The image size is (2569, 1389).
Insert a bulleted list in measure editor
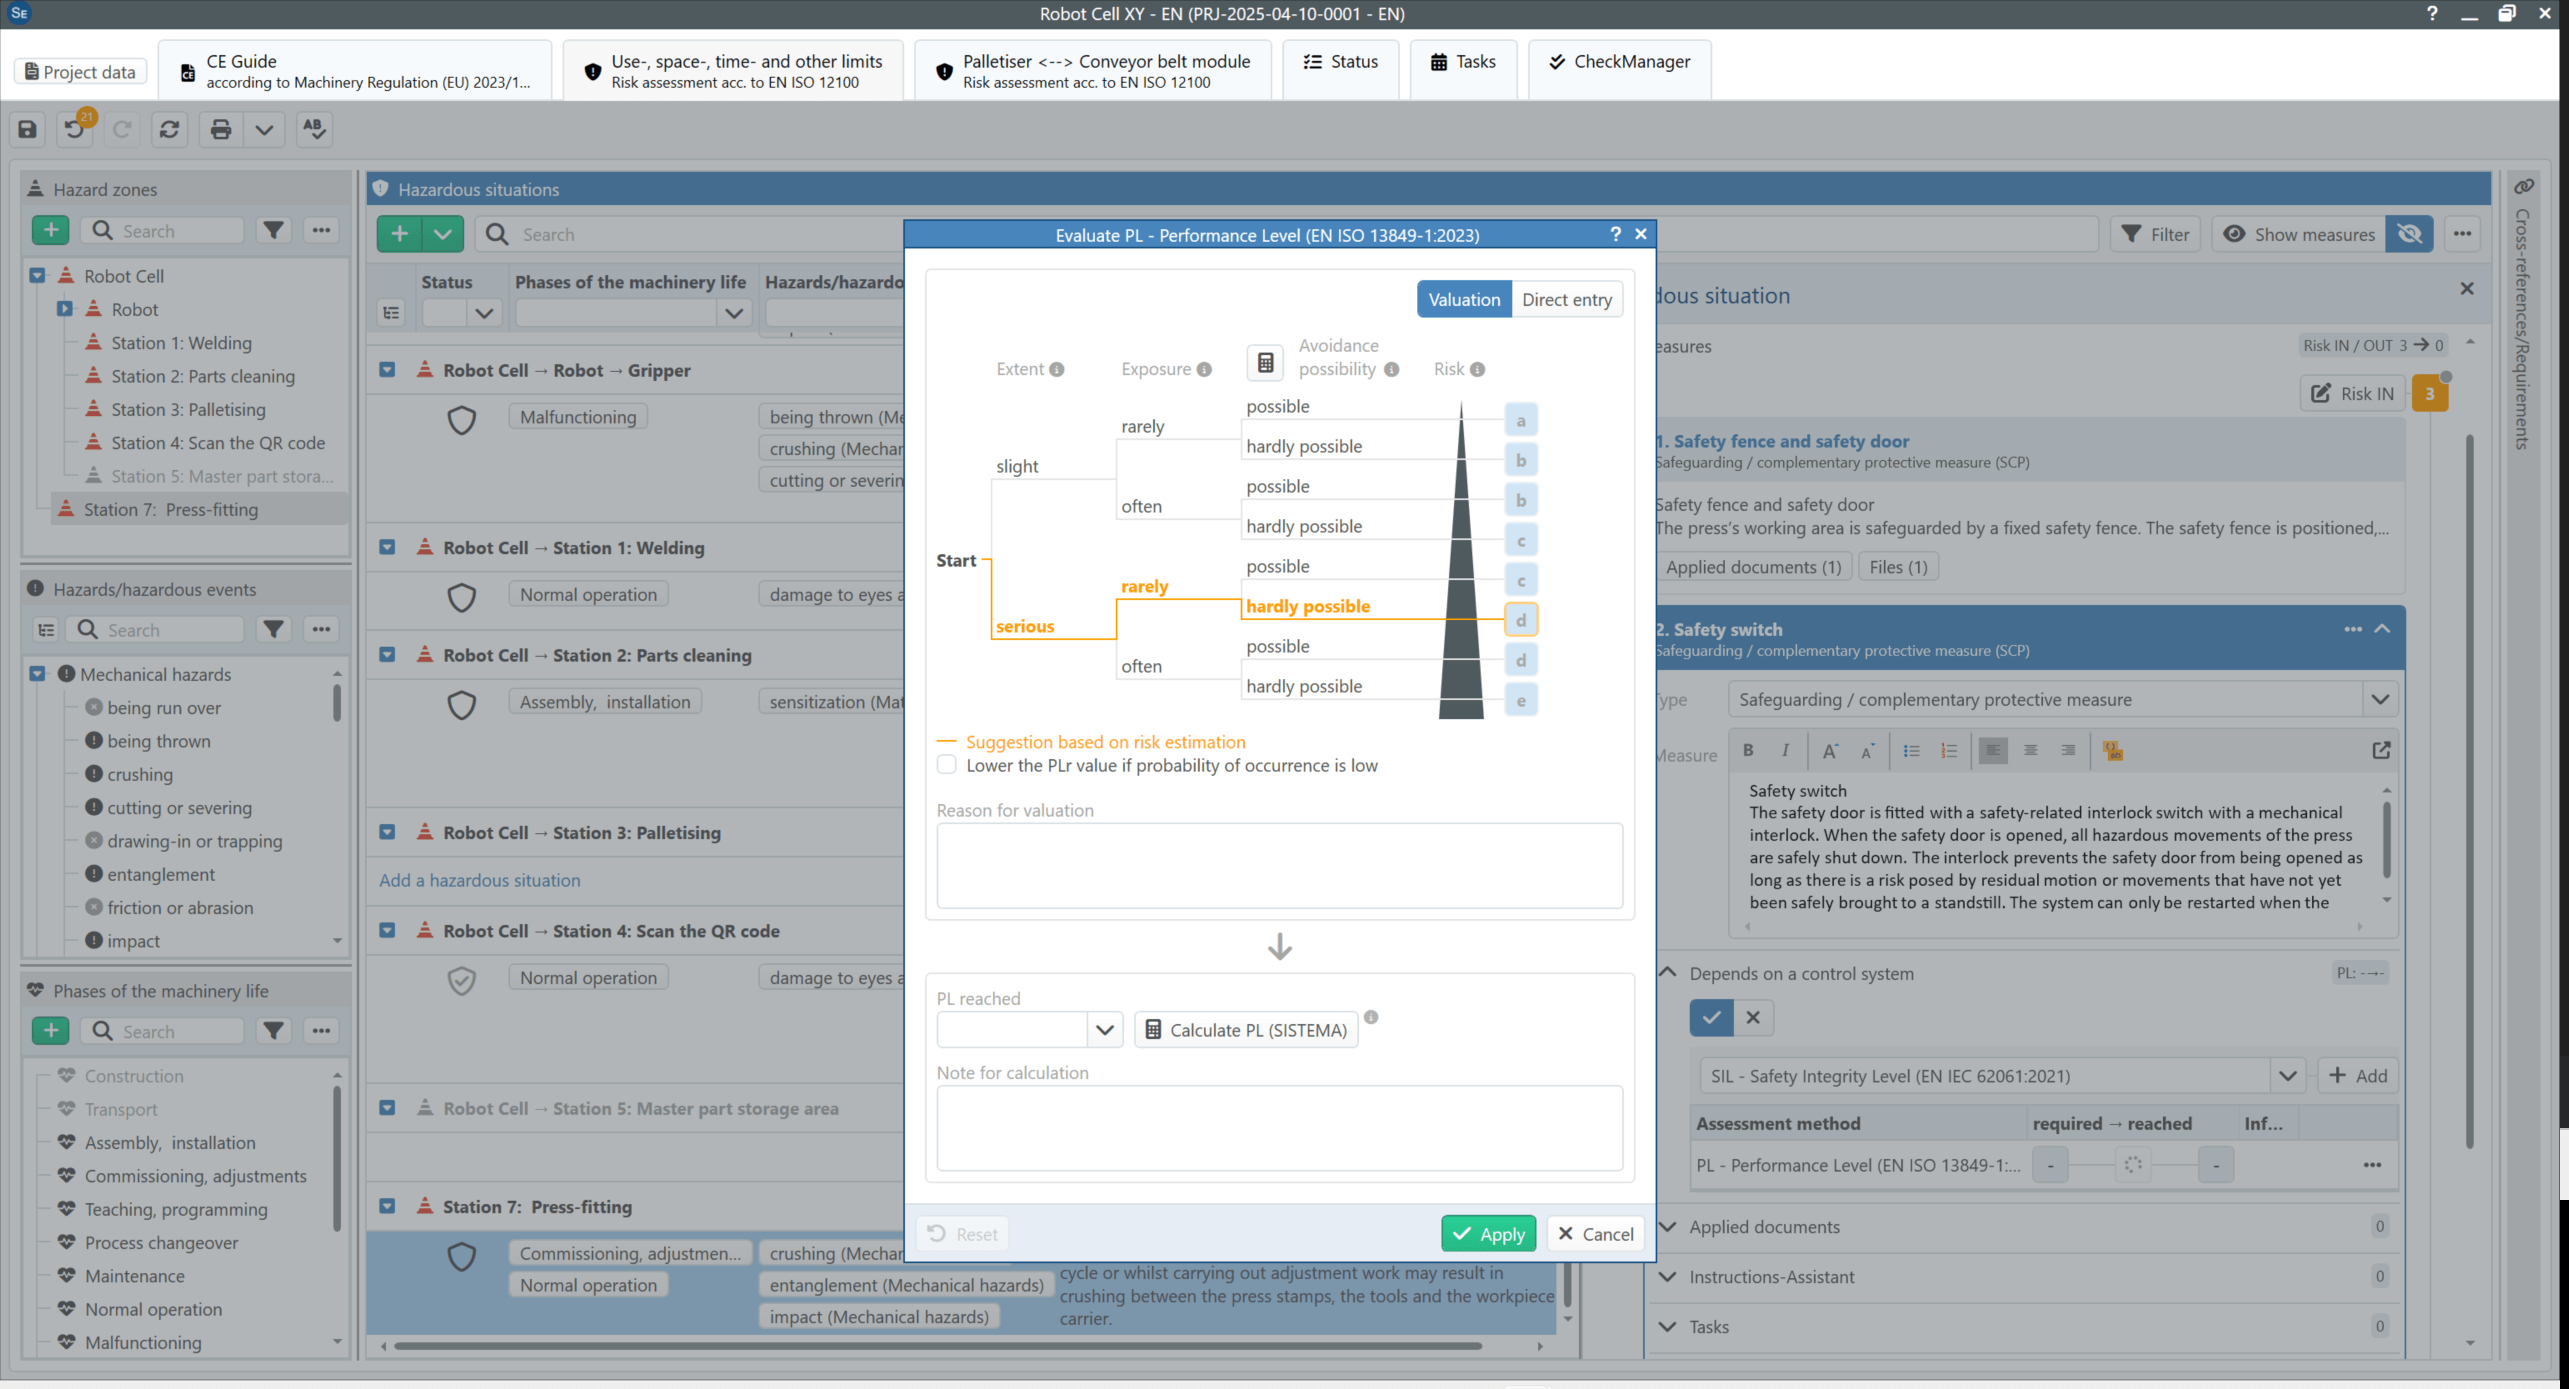(x=1911, y=750)
